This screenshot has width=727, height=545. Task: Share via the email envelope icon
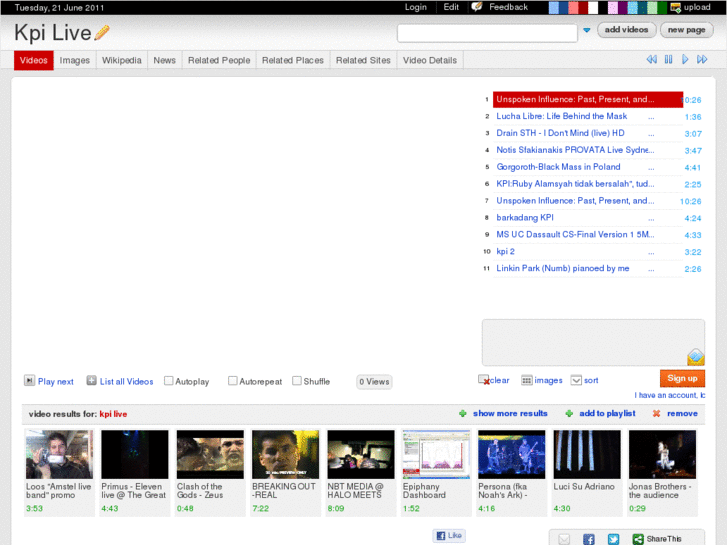click(564, 539)
